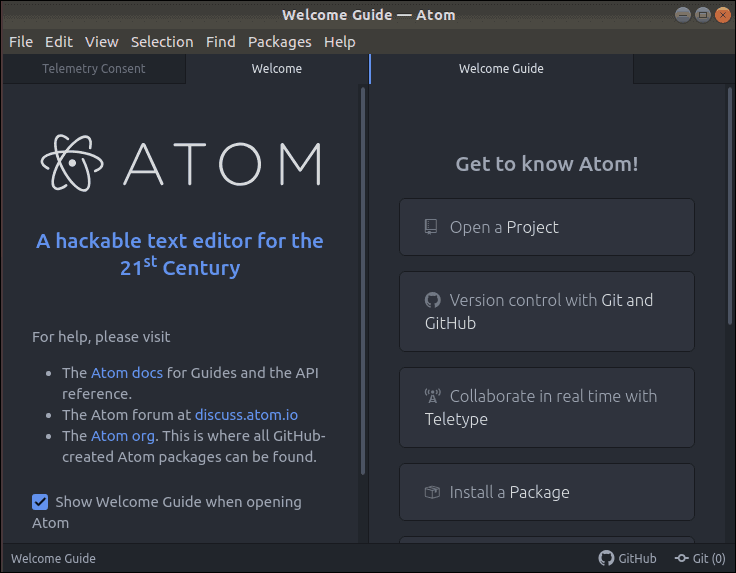Click the Get to know Atom! heading
Viewport: 736px width, 573px height.
[x=547, y=164]
